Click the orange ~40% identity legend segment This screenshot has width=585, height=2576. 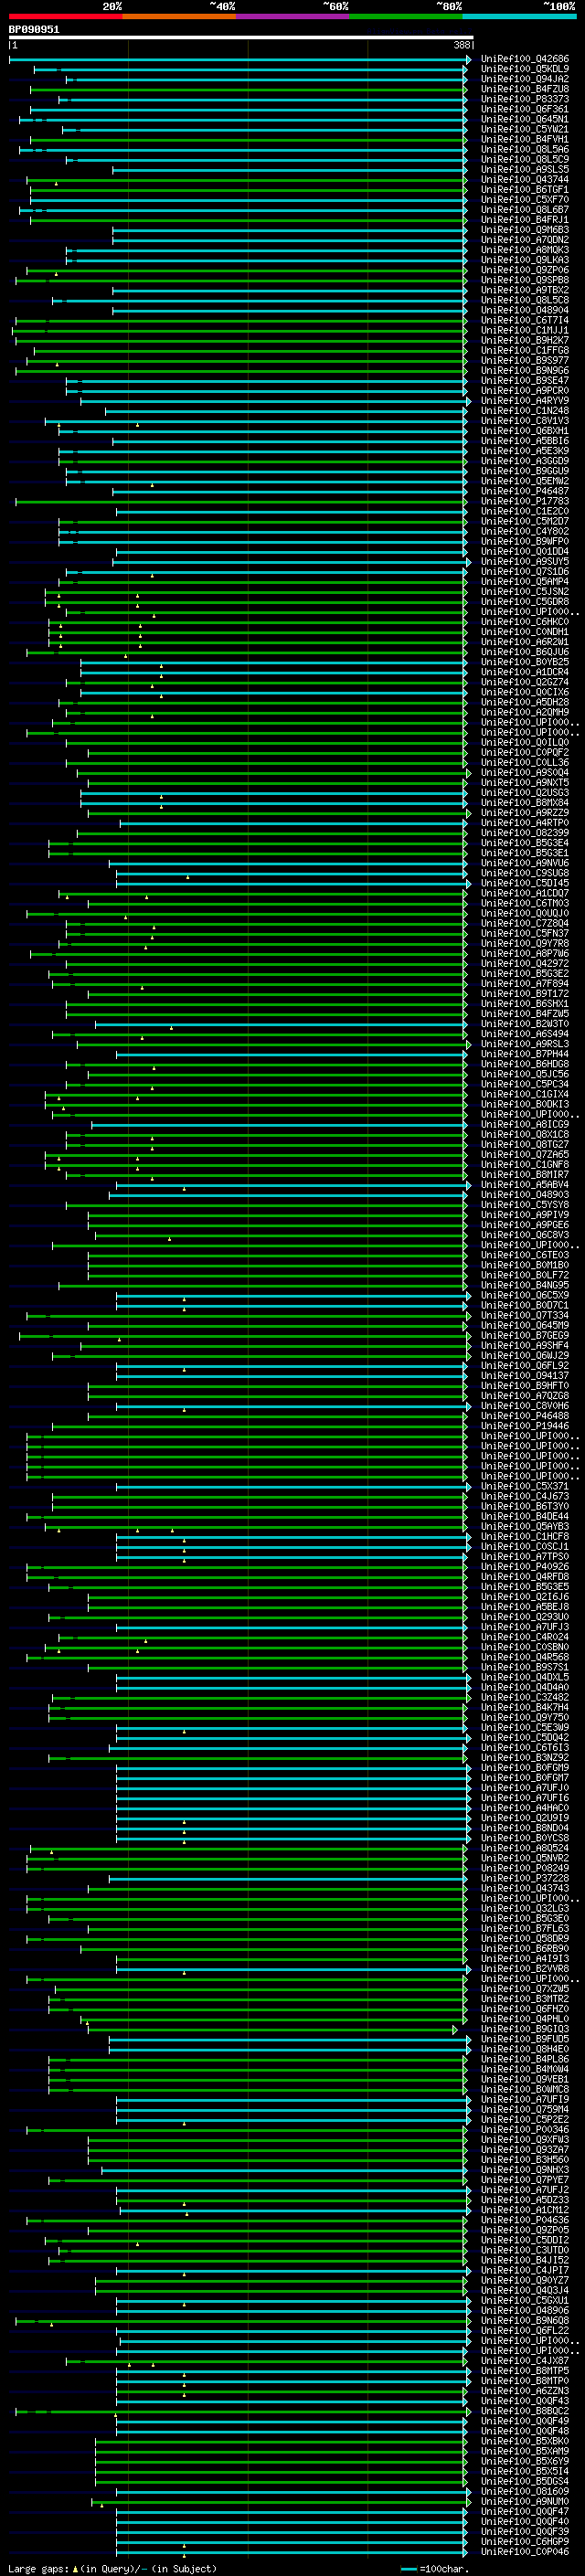(179, 16)
